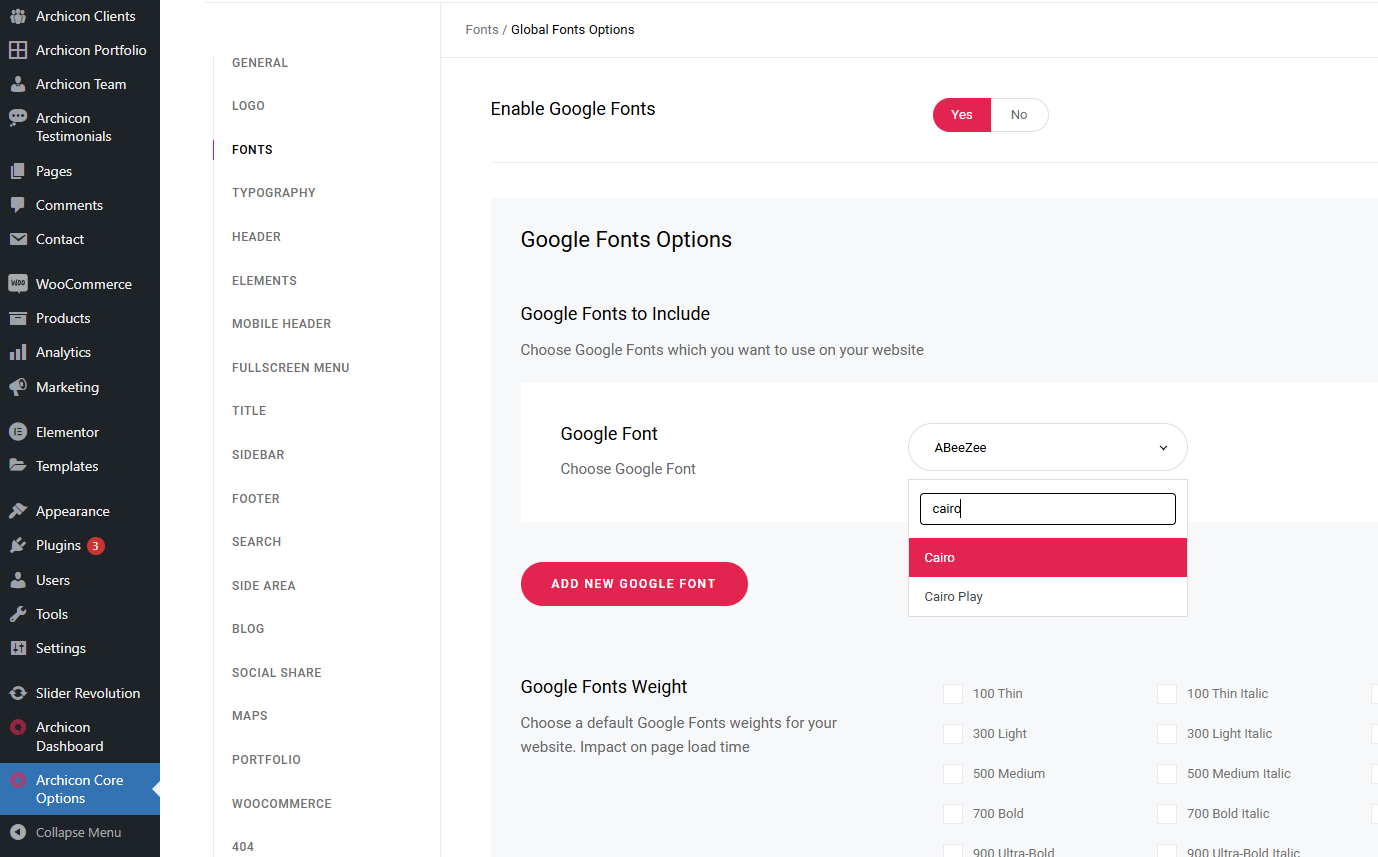Click the font search input field
This screenshot has height=857, width=1378.
coord(1047,509)
